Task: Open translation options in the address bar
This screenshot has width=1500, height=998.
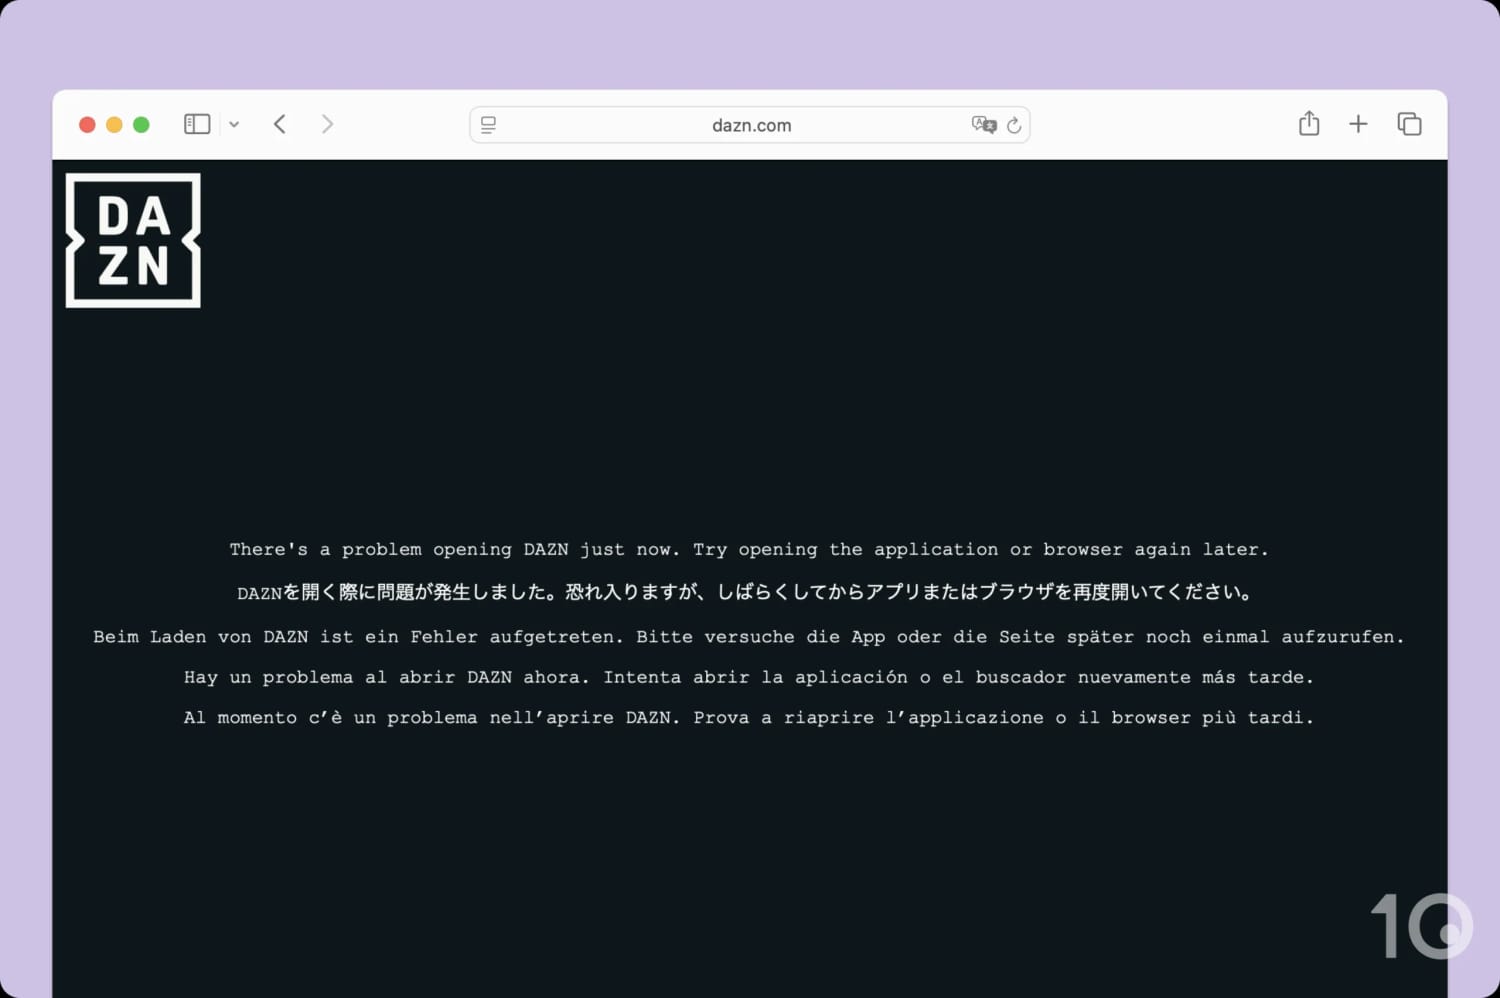Action: pyautogui.click(x=983, y=124)
